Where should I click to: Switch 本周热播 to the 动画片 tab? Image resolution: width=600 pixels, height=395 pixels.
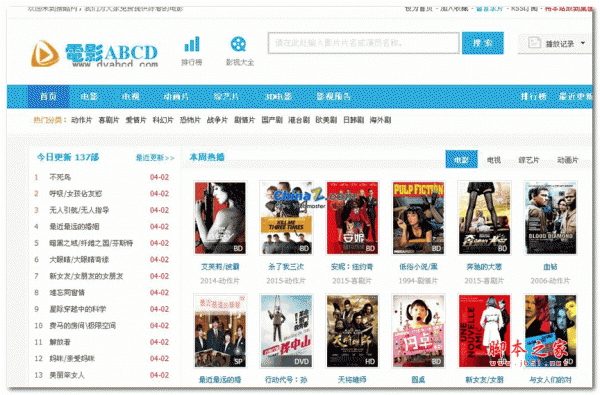coord(567,160)
